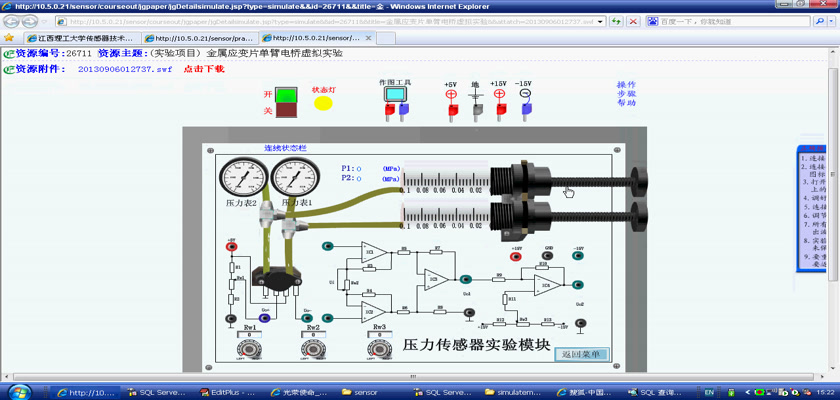Click the lower syringe screw handle knob
Image resolution: width=840 pixels, height=400 pixels.
pyautogui.click(x=639, y=217)
